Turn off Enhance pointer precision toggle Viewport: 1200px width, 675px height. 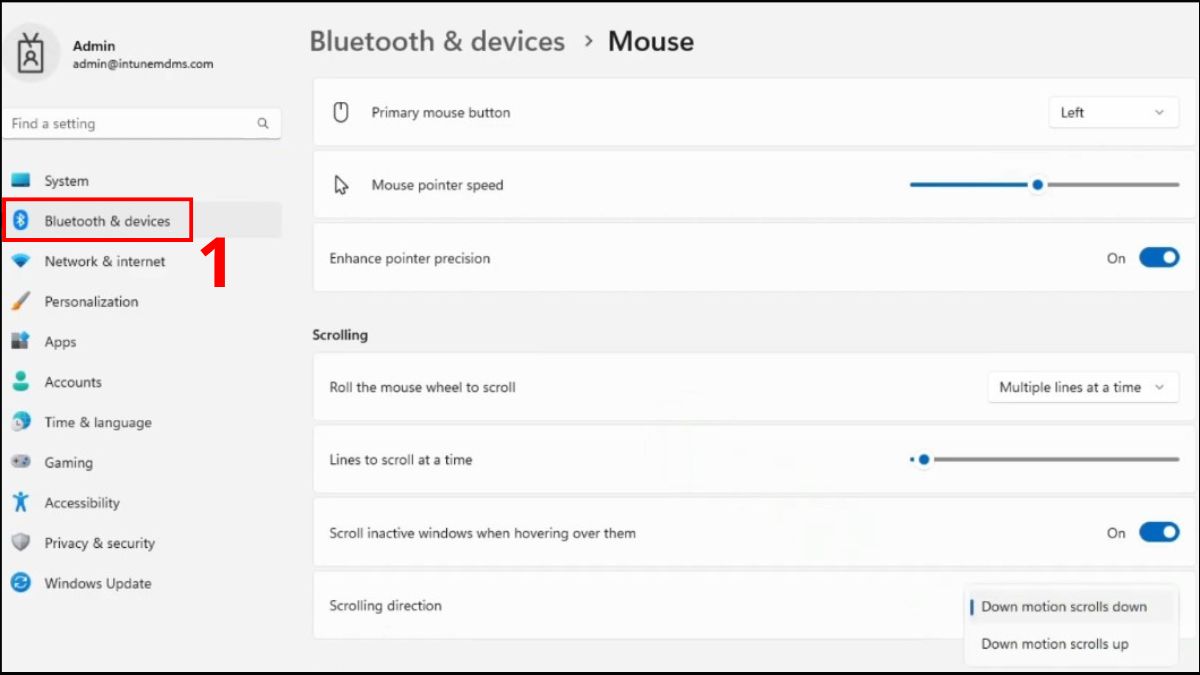[1159, 258]
